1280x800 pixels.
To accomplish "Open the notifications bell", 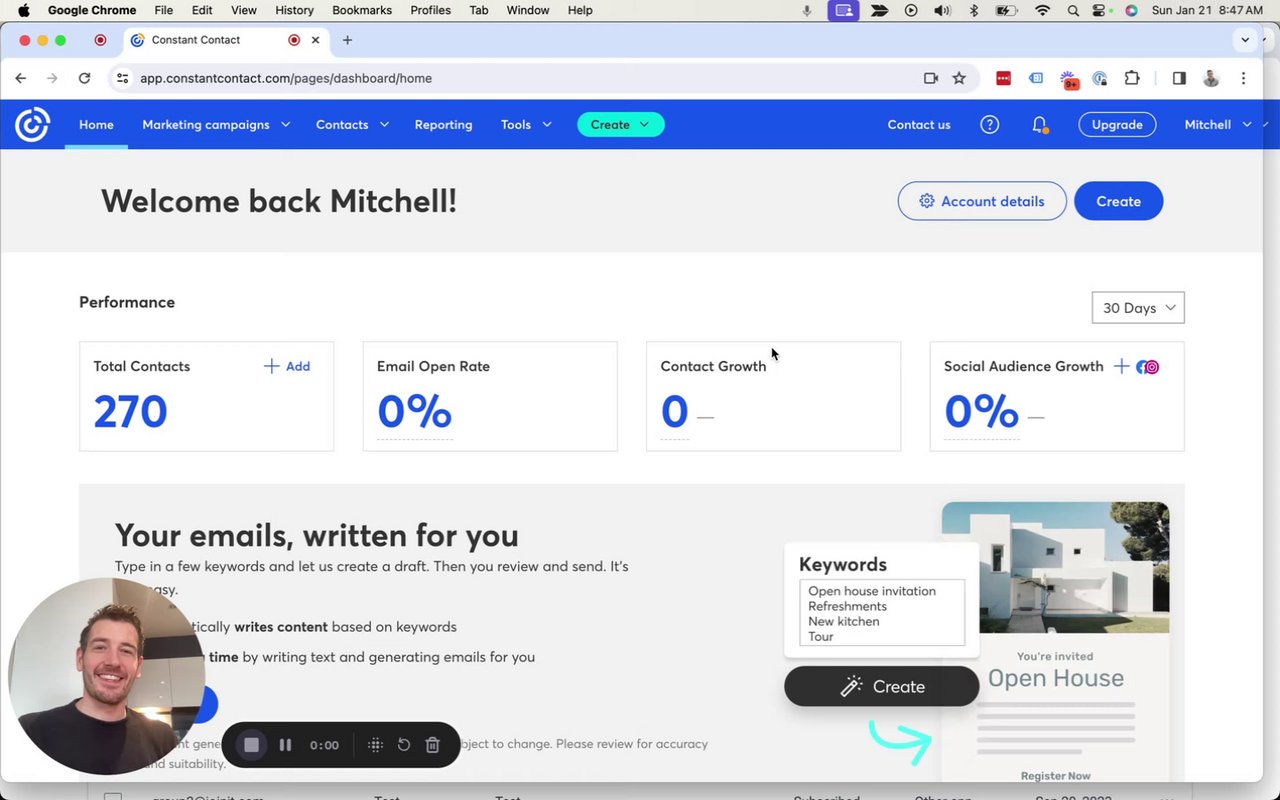I will tap(1039, 125).
